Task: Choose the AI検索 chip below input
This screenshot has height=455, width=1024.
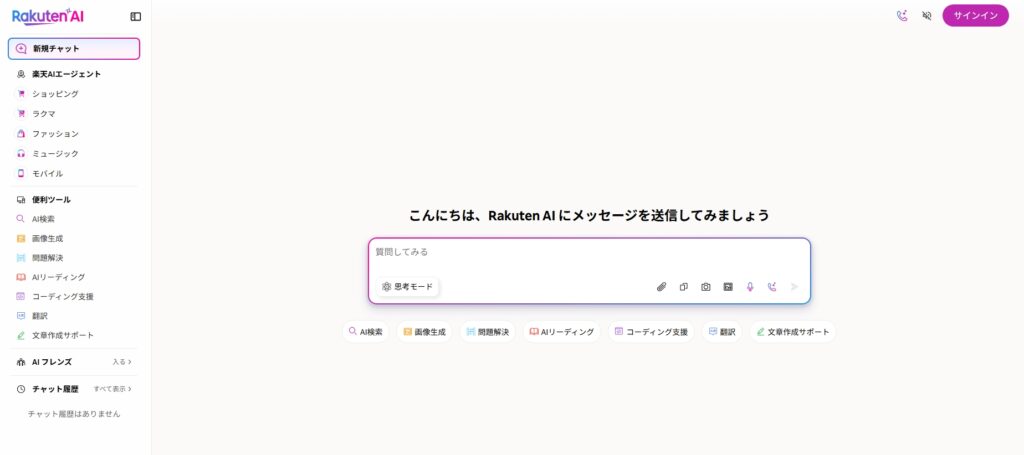Action: pyautogui.click(x=366, y=332)
